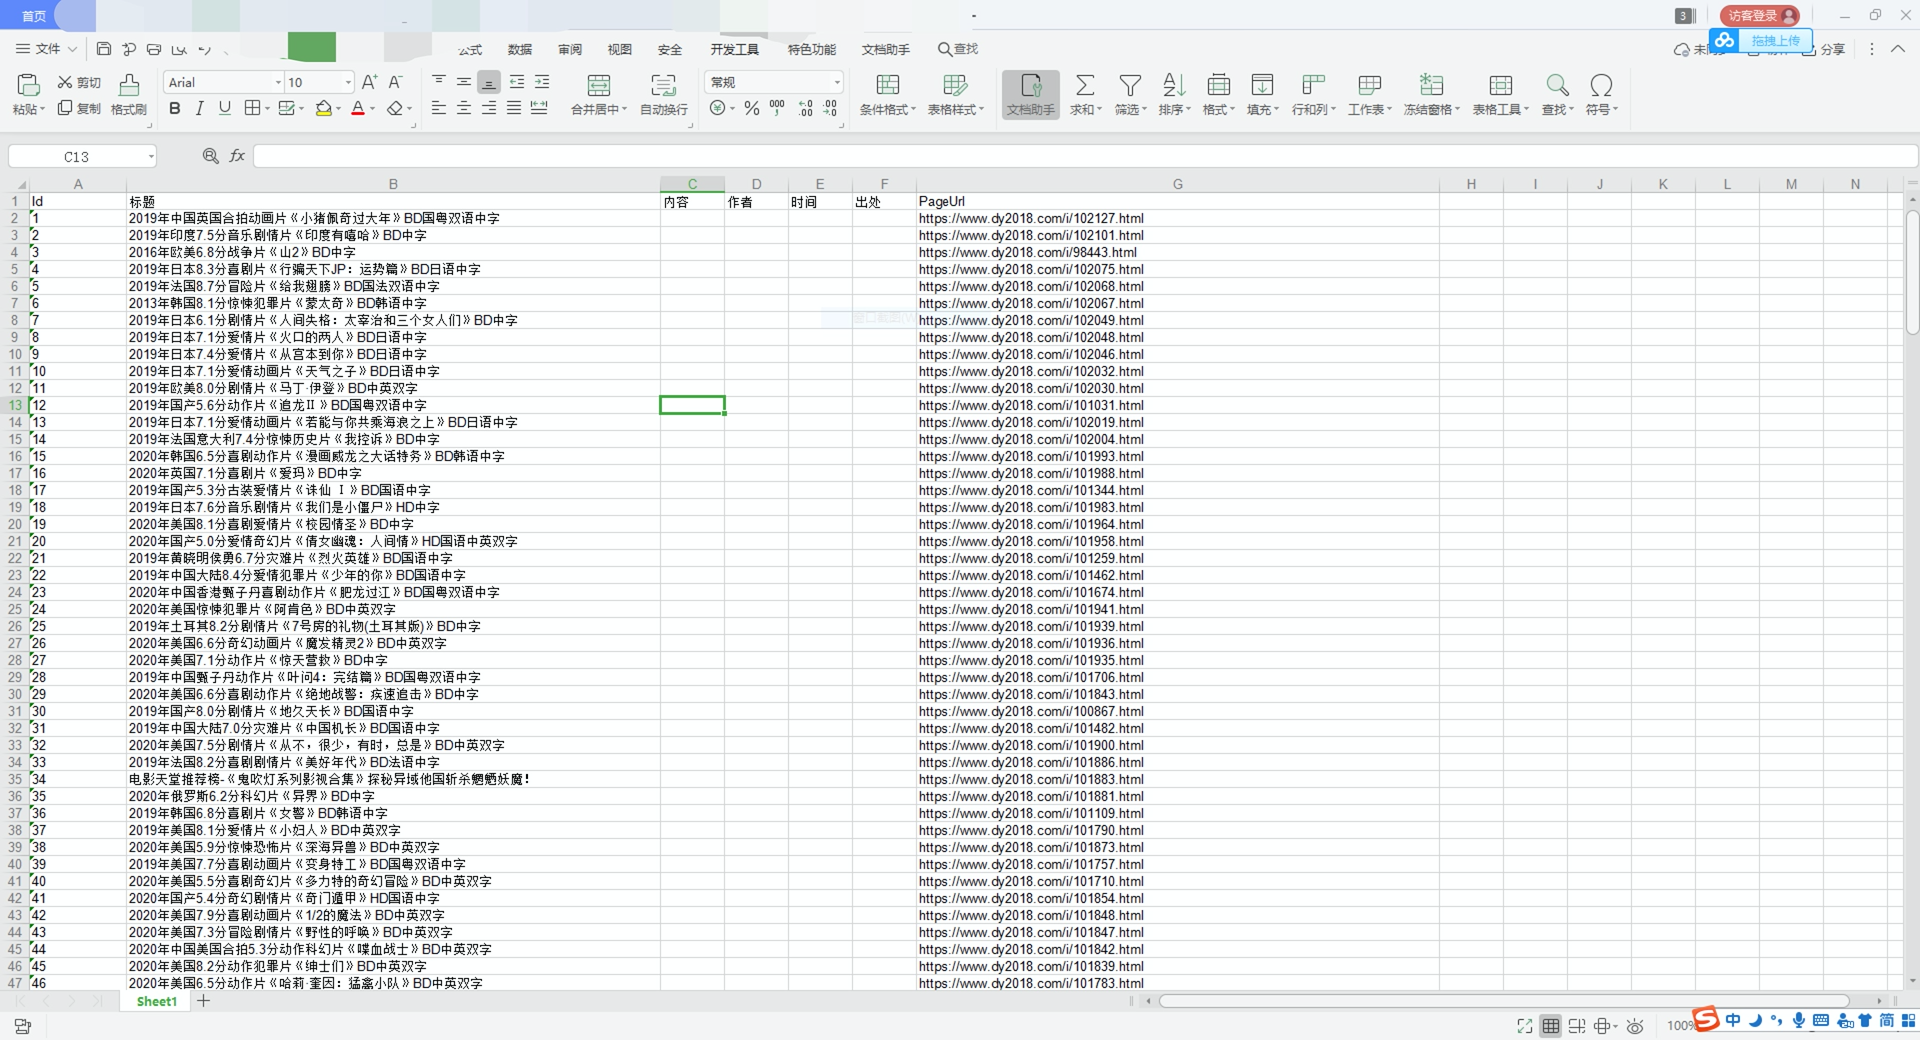Click the decrease decimal places icon
This screenshot has height=1040, width=1920.
pyautogui.click(x=831, y=108)
